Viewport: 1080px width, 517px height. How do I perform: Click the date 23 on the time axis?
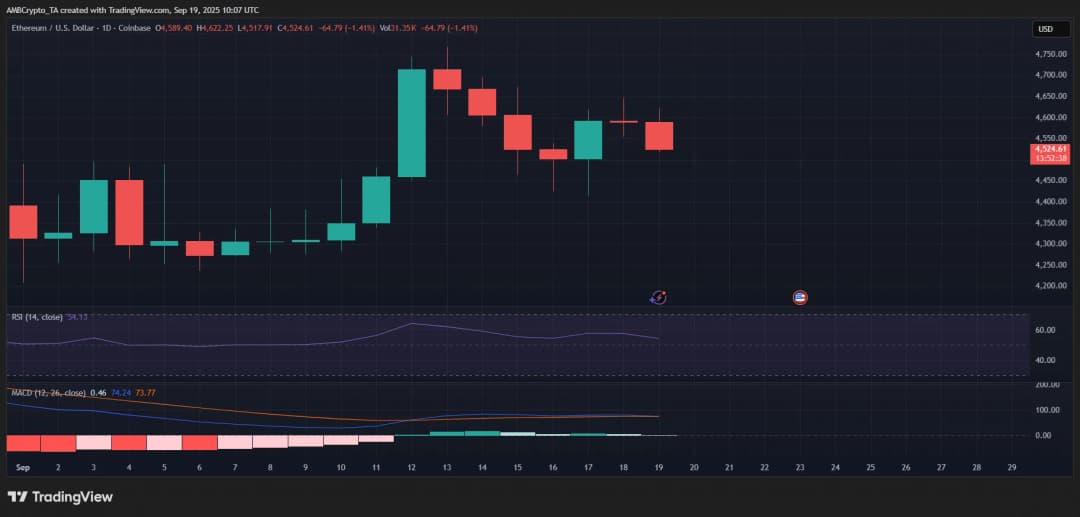(x=800, y=467)
